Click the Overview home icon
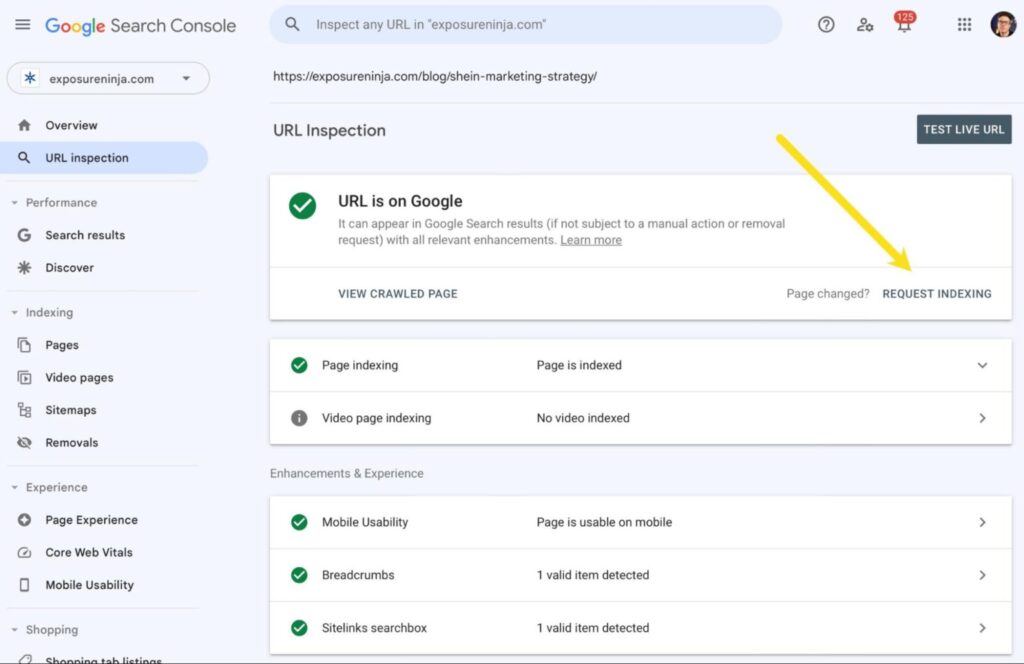This screenshot has width=1024, height=664. click(x=24, y=125)
